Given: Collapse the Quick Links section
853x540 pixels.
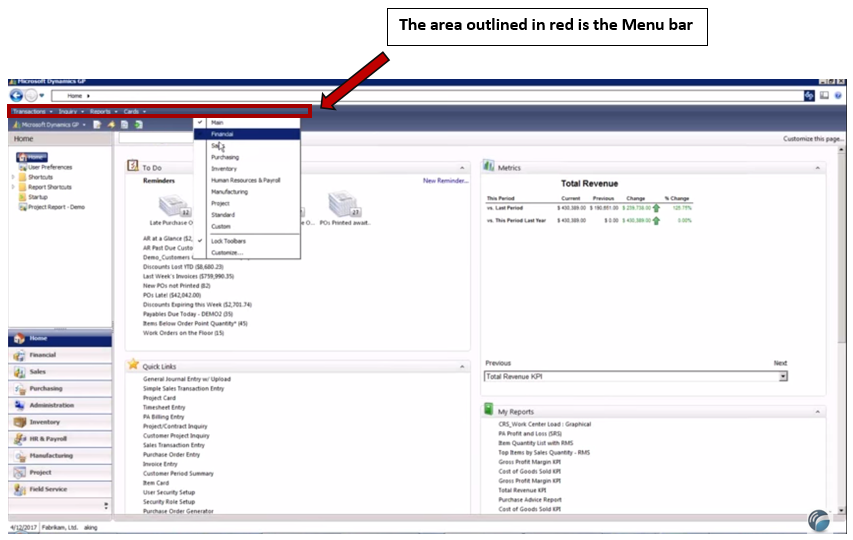Looking at the screenshot, I should pos(462,367).
